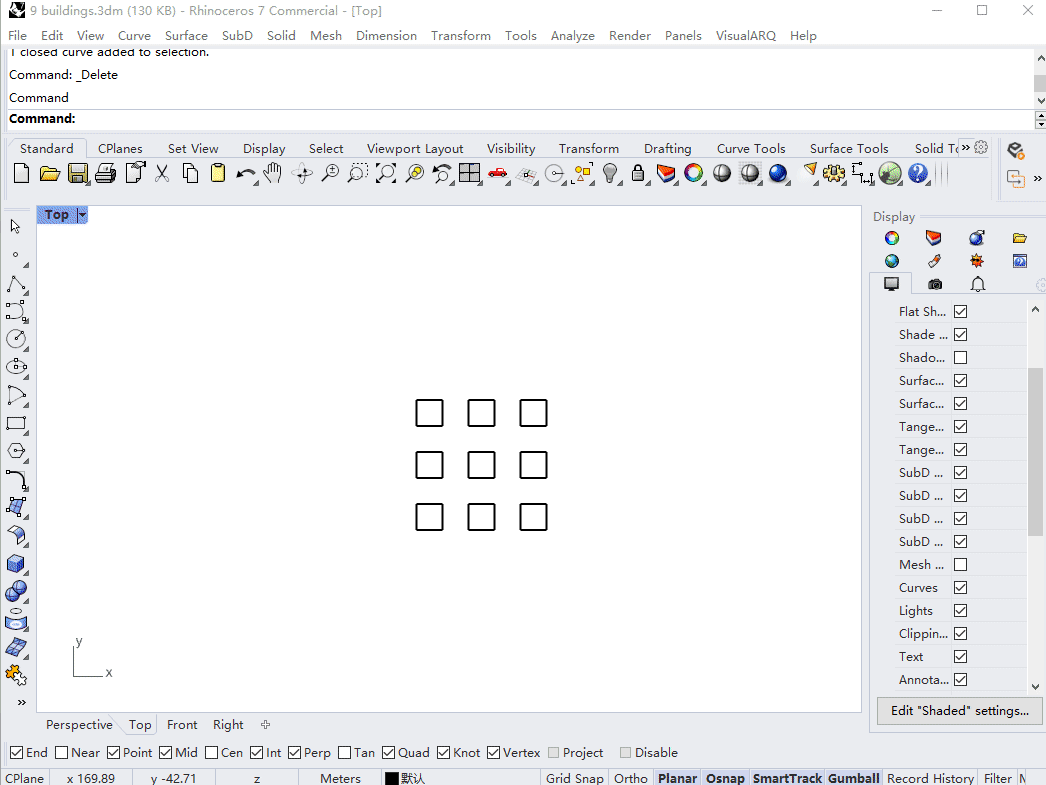Click the padlock Lock objects icon
Viewport: 1046px width, 785px height.
pos(638,174)
